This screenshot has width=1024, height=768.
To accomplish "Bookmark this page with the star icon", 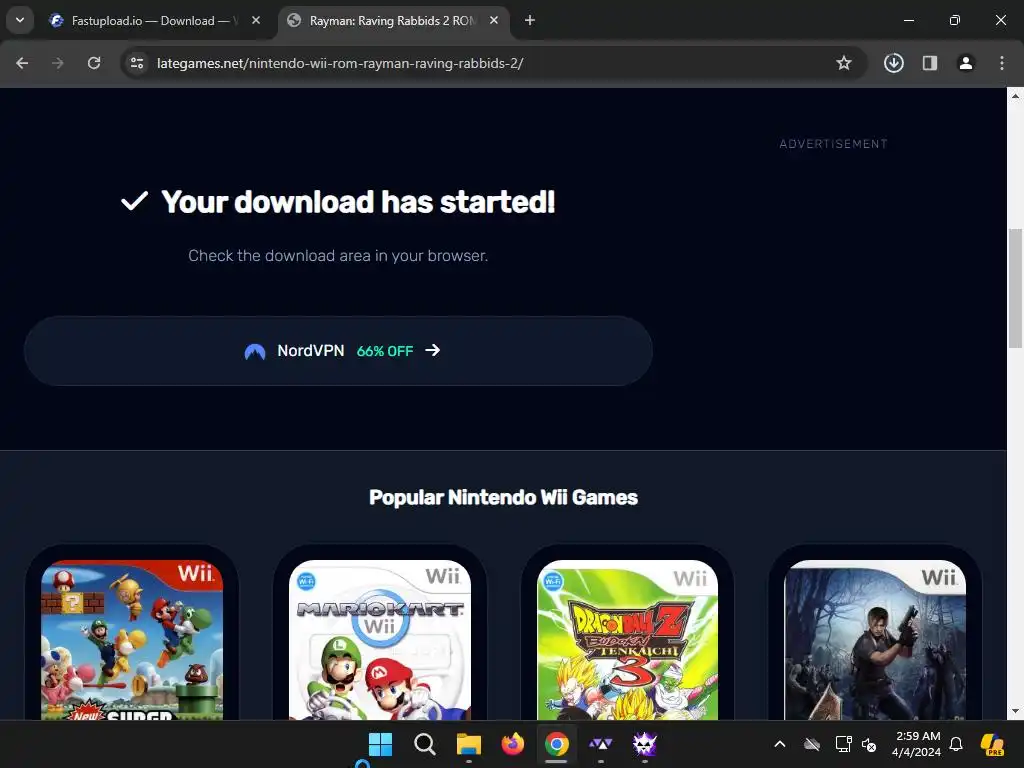I will [x=844, y=63].
